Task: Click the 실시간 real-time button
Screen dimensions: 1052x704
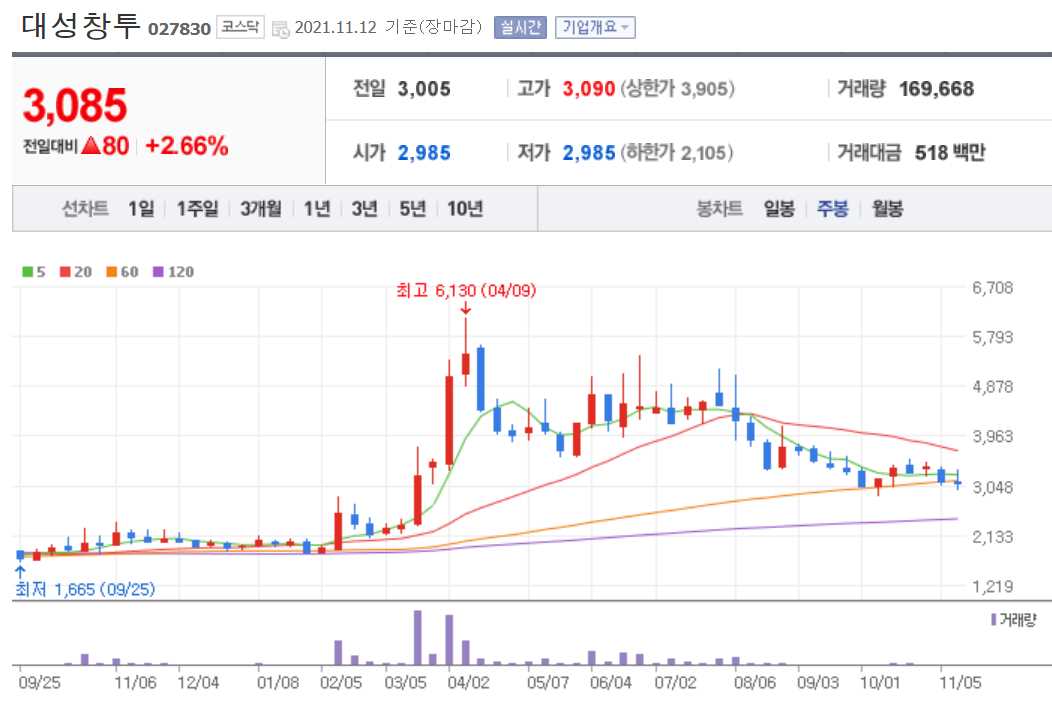Action: pyautogui.click(x=522, y=27)
